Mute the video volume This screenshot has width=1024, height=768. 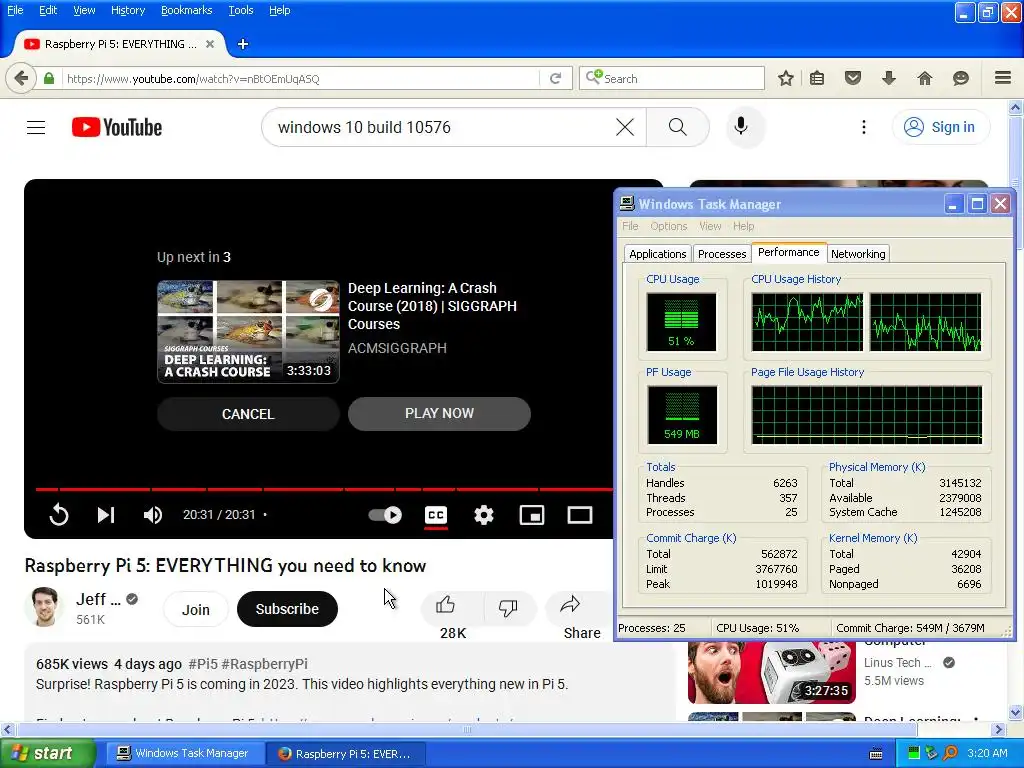(153, 515)
